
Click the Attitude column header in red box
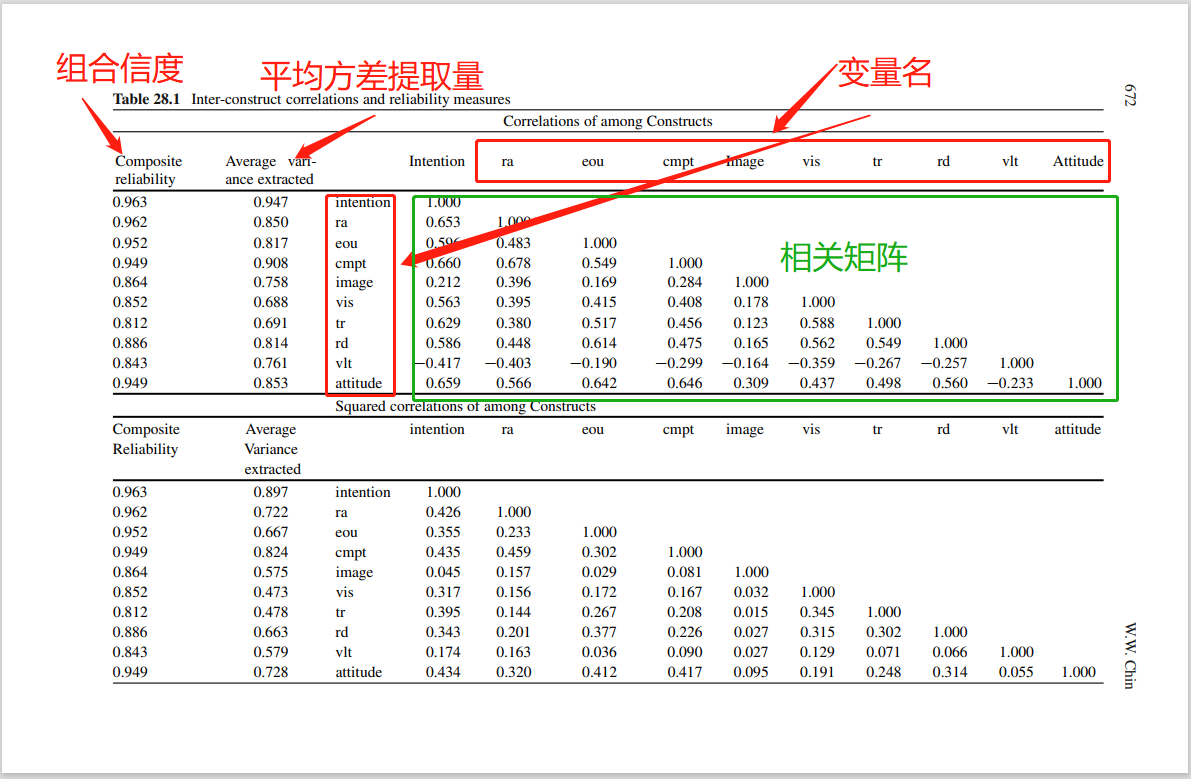click(1077, 161)
